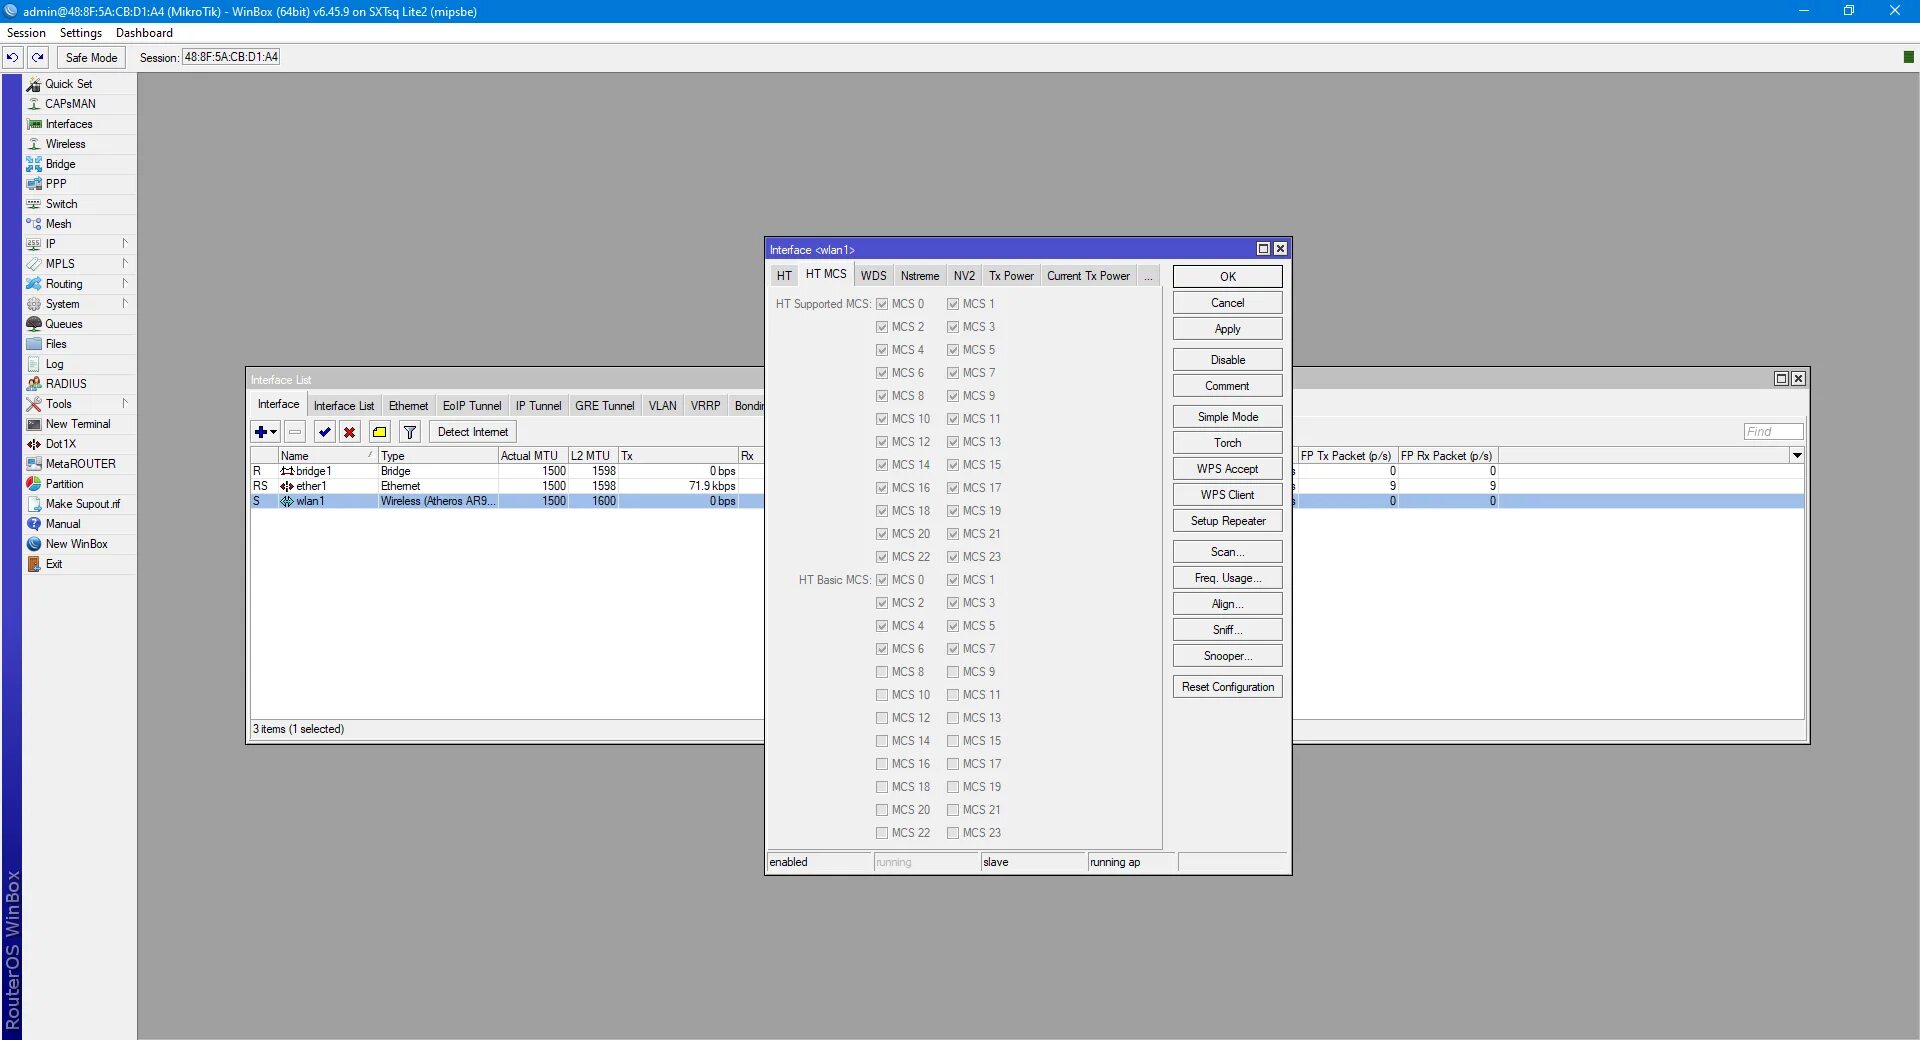Toggle HT Supported MCS 22 checkbox
This screenshot has height=1040, width=1920.
tap(882, 557)
